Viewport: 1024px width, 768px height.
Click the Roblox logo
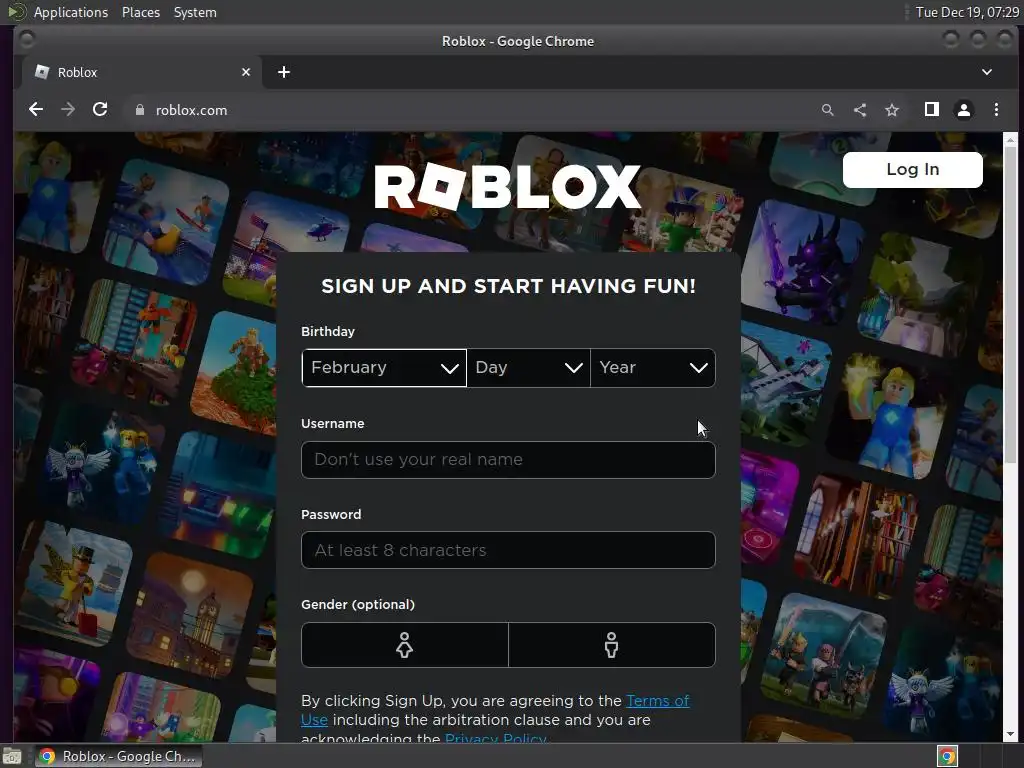507,187
